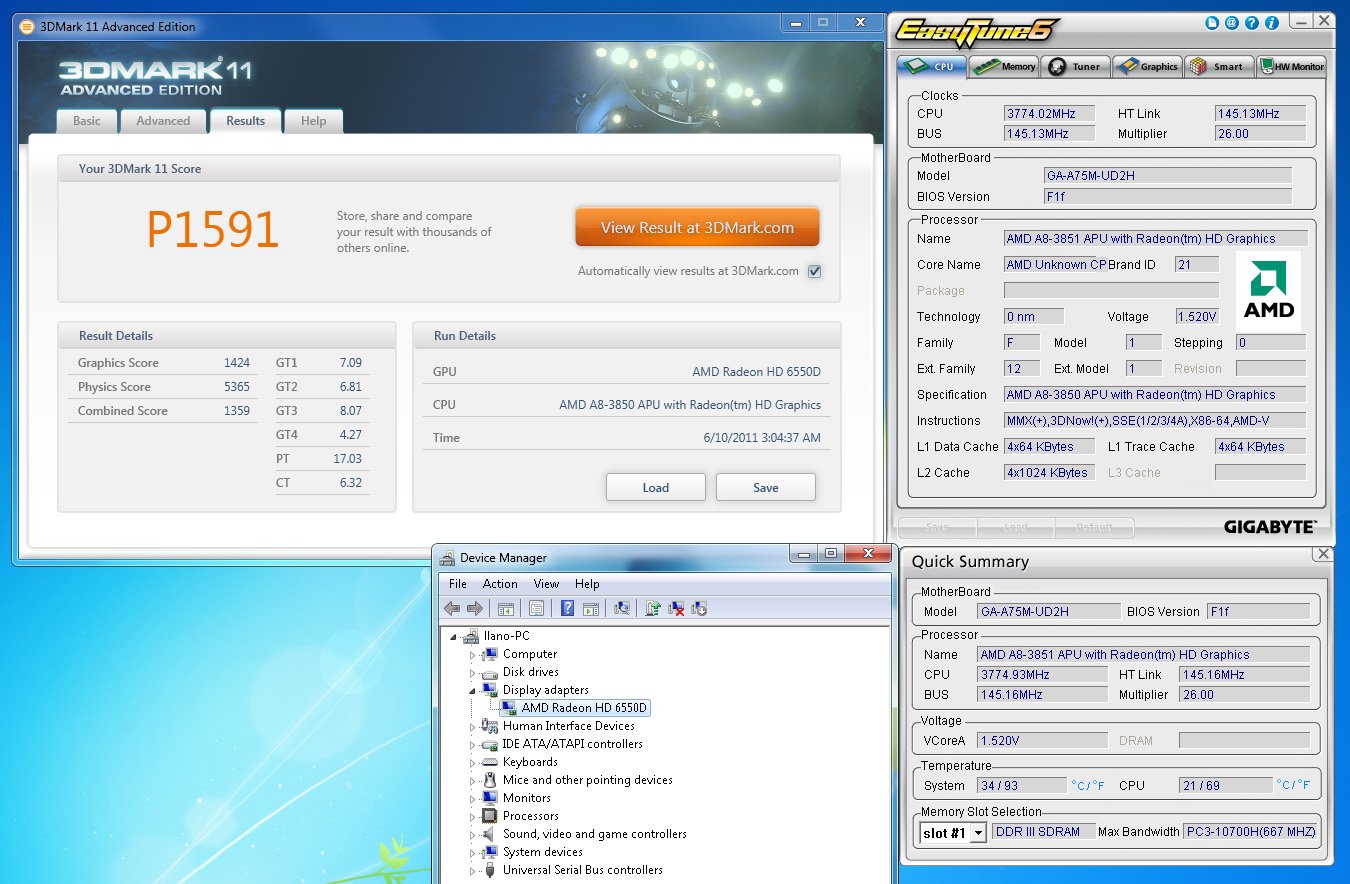Collapse the Display adapters tree node
1350x884 pixels.
pyautogui.click(x=473, y=690)
